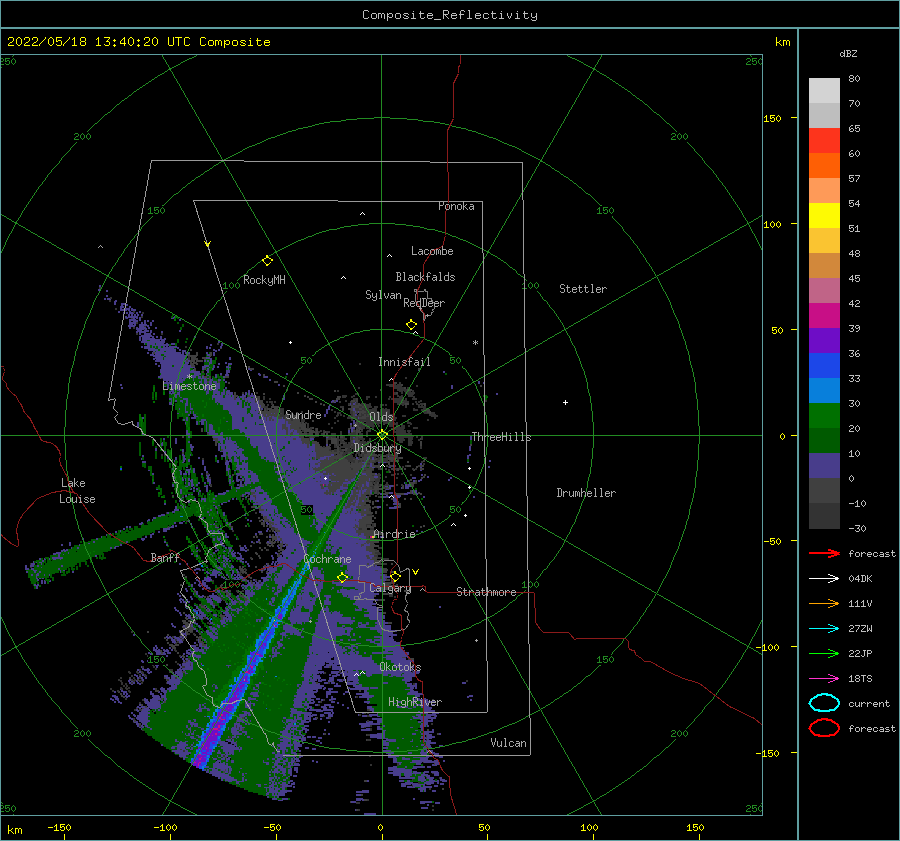Click the cyan 27ZW arrow icon
Image resolution: width=900 pixels, height=841 pixels.
point(824,629)
